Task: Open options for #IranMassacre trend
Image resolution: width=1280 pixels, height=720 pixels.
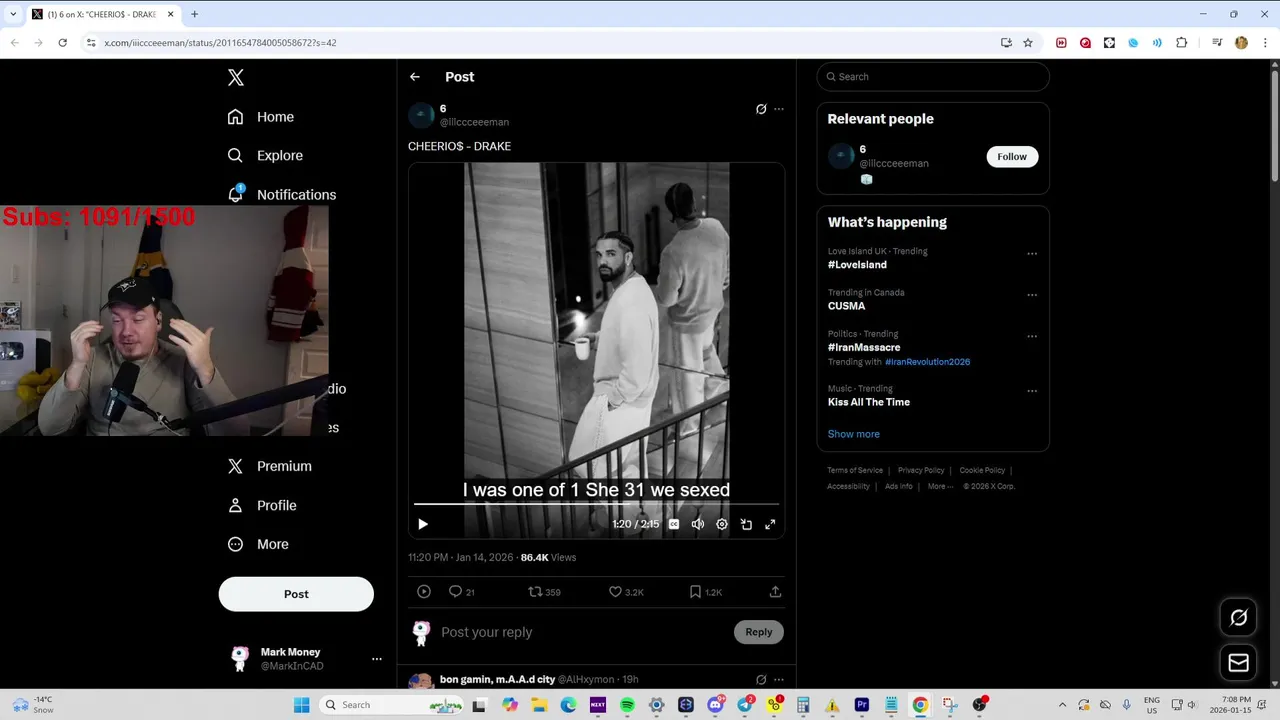Action: [x=1032, y=336]
